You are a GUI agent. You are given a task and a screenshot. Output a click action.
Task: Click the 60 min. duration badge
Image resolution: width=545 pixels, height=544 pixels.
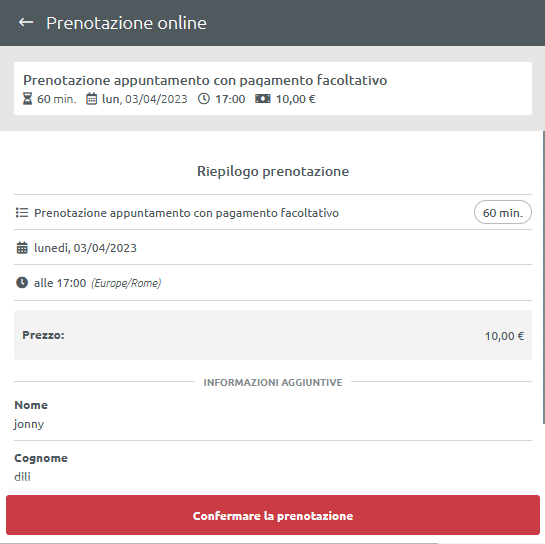(503, 212)
